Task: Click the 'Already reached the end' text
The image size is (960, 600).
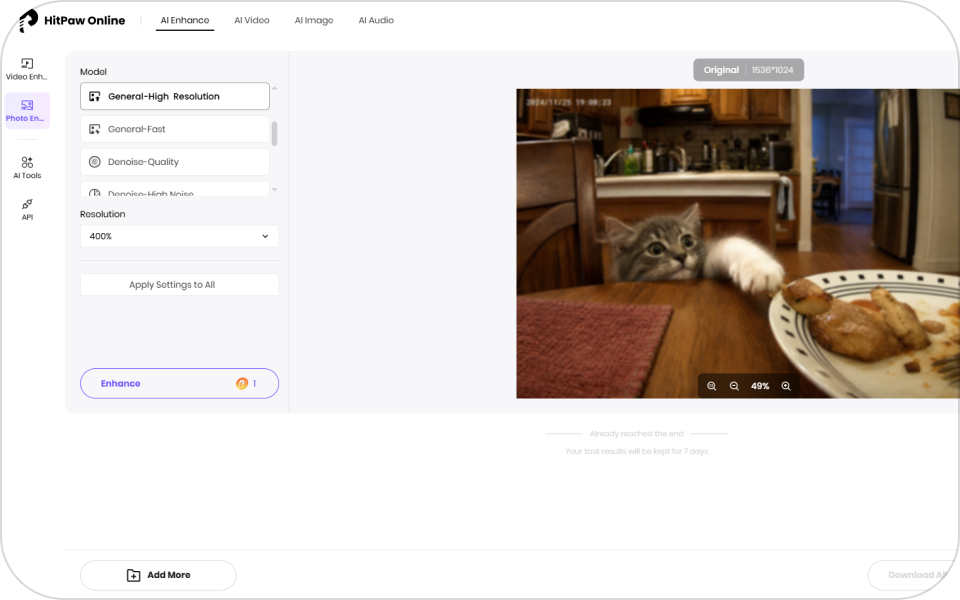Action: tap(636, 433)
